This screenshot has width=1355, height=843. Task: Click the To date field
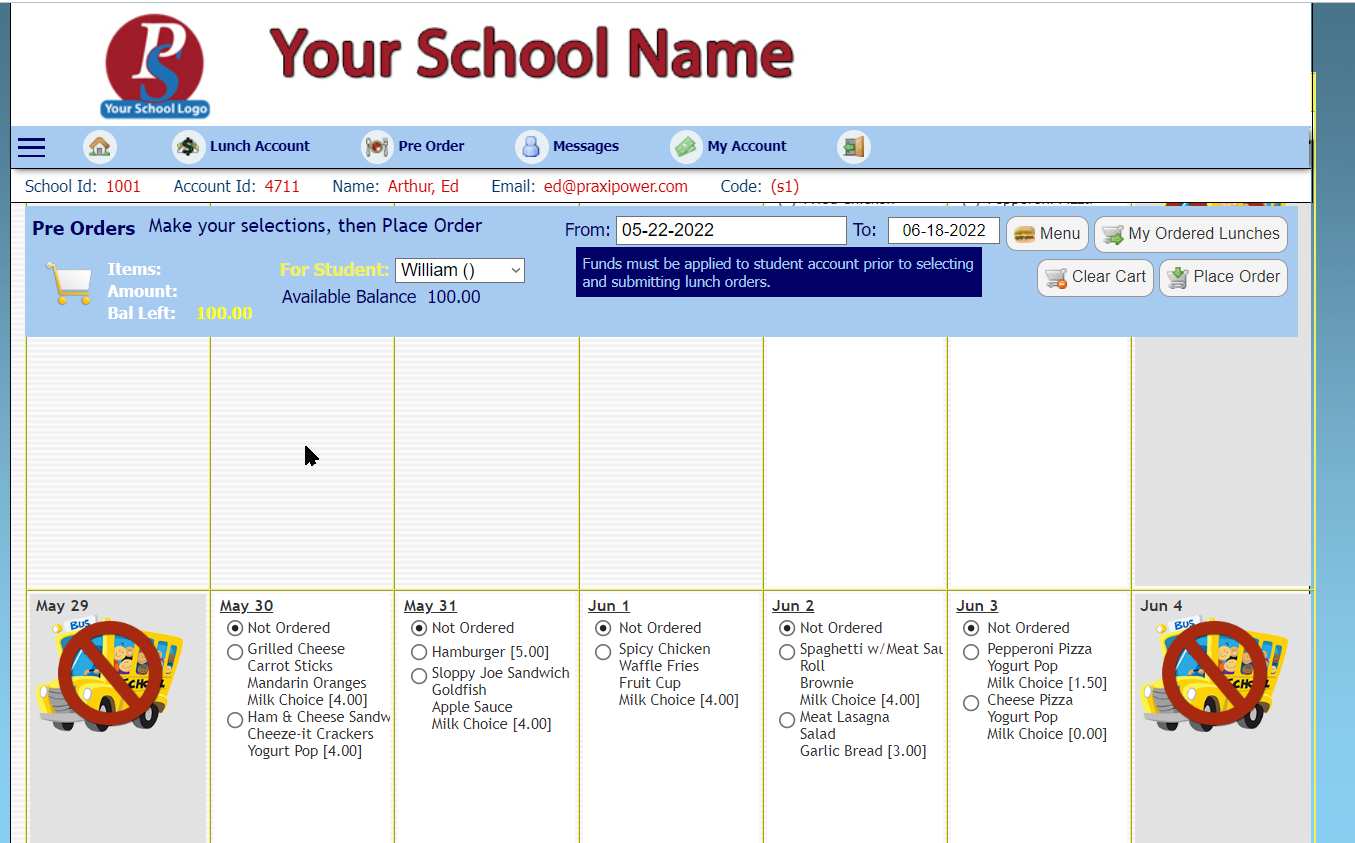[944, 230]
